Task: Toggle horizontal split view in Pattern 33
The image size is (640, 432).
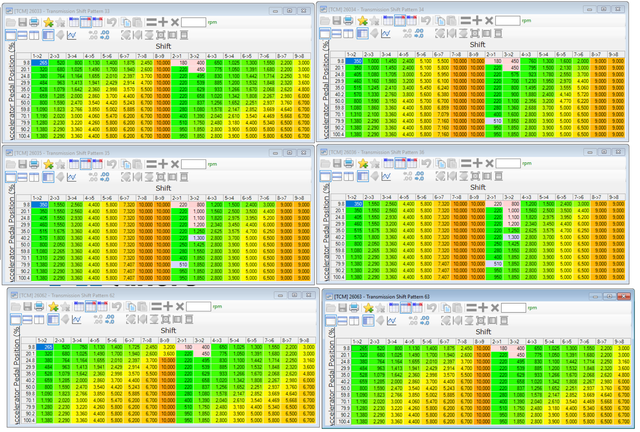Action: pyautogui.click(x=22, y=35)
